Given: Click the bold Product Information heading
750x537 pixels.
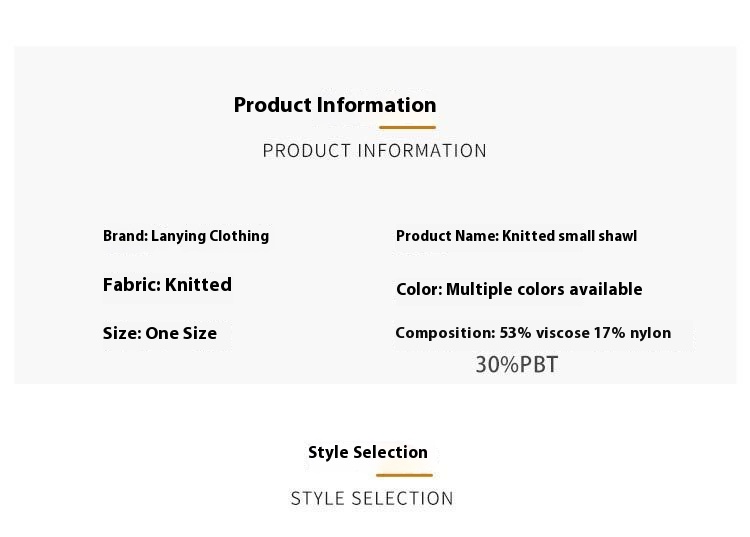Looking at the screenshot, I should 335,105.
